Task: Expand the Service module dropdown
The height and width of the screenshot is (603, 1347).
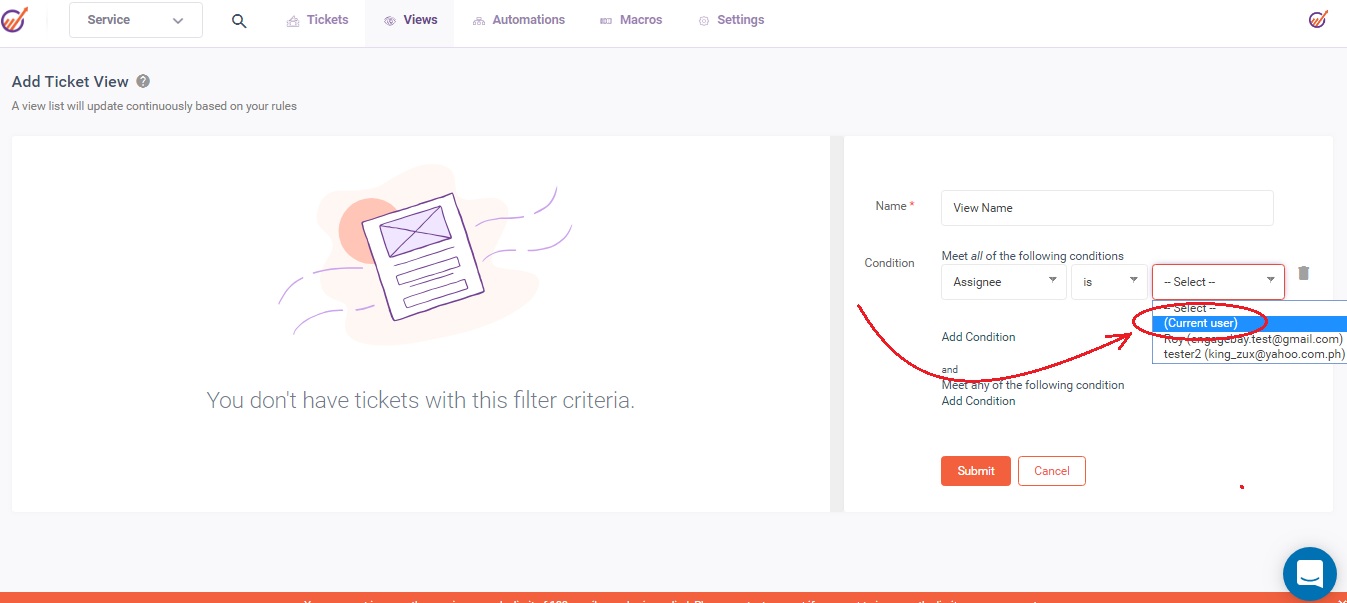Action: (x=136, y=20)
